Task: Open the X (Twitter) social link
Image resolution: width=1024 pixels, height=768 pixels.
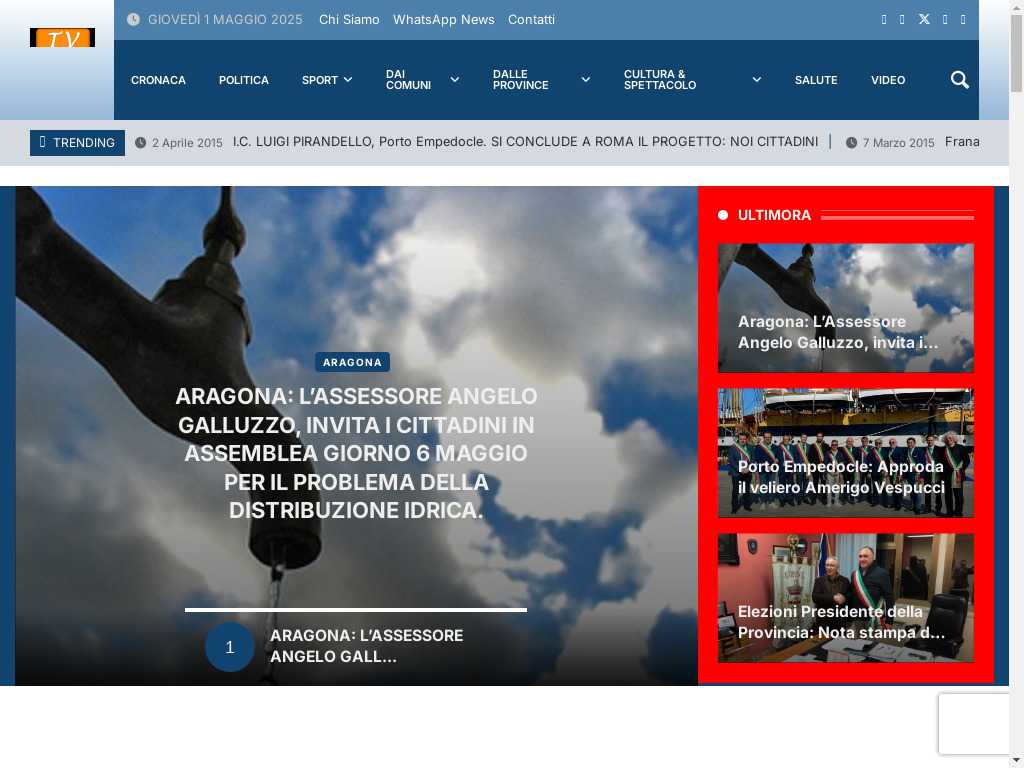Action: tap(923, 19)
